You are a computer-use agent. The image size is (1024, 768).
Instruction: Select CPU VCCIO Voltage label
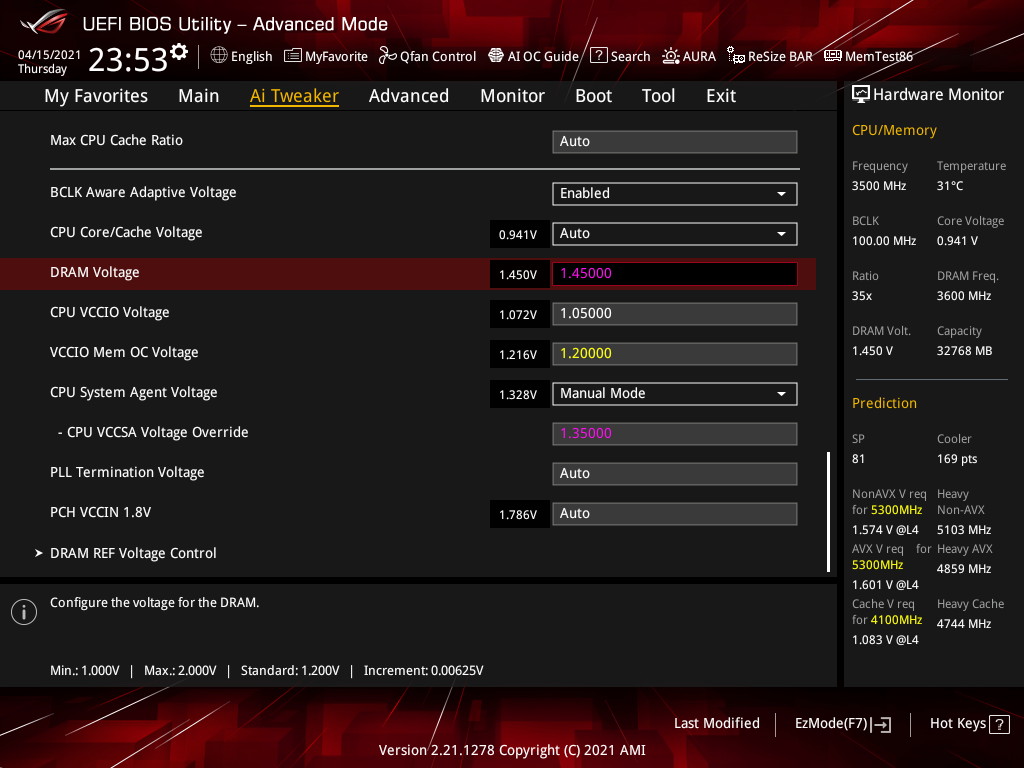click(x=110, y=312)
